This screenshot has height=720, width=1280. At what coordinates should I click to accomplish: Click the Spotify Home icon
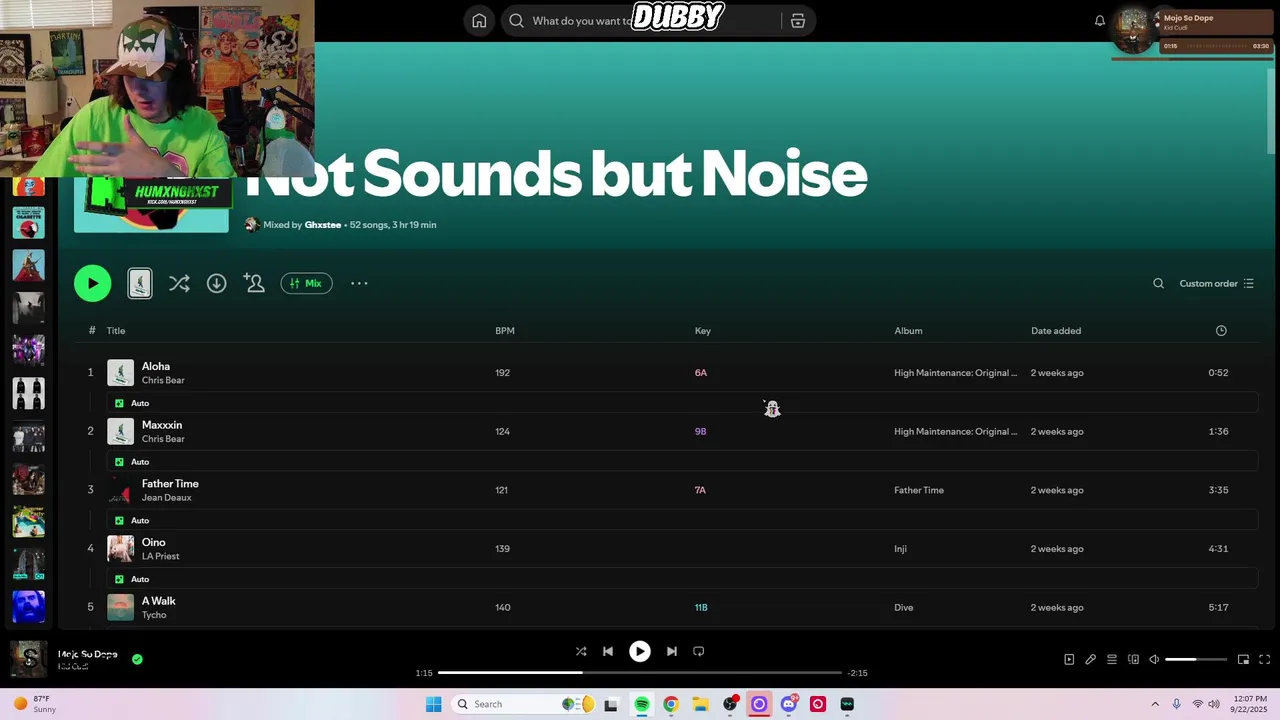coord(479,21)
